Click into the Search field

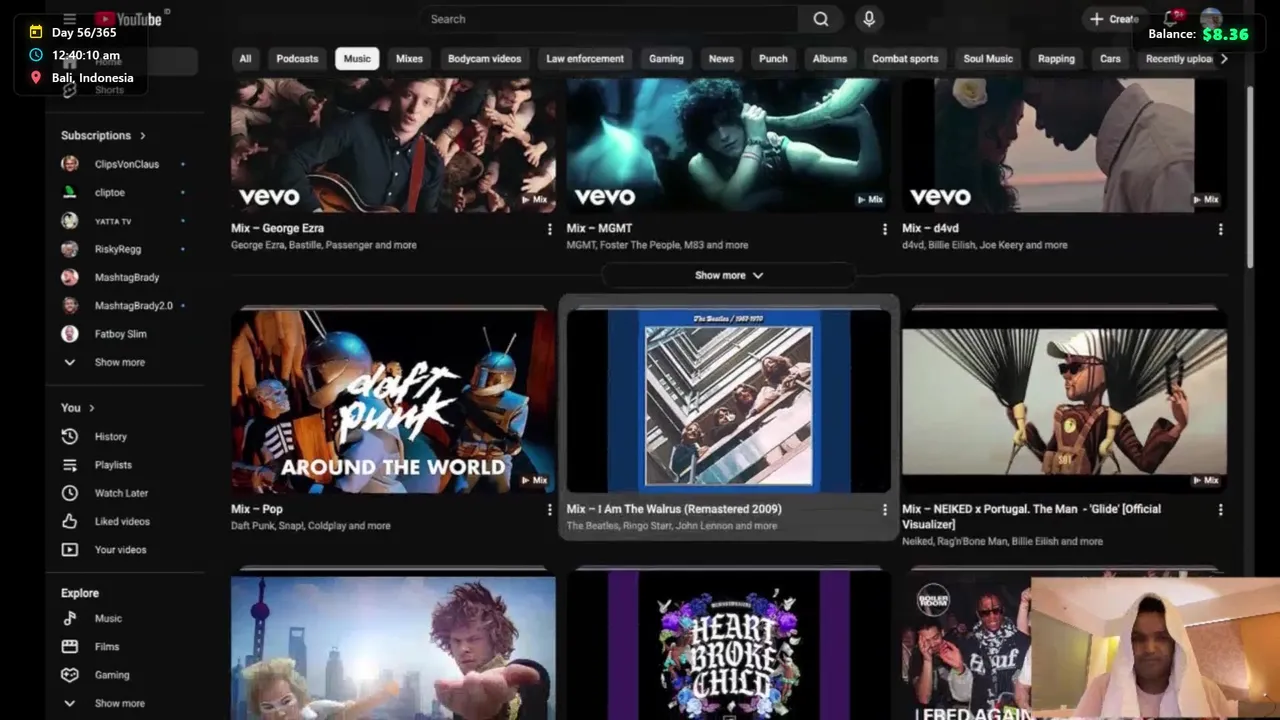click(x=608, y=19)
